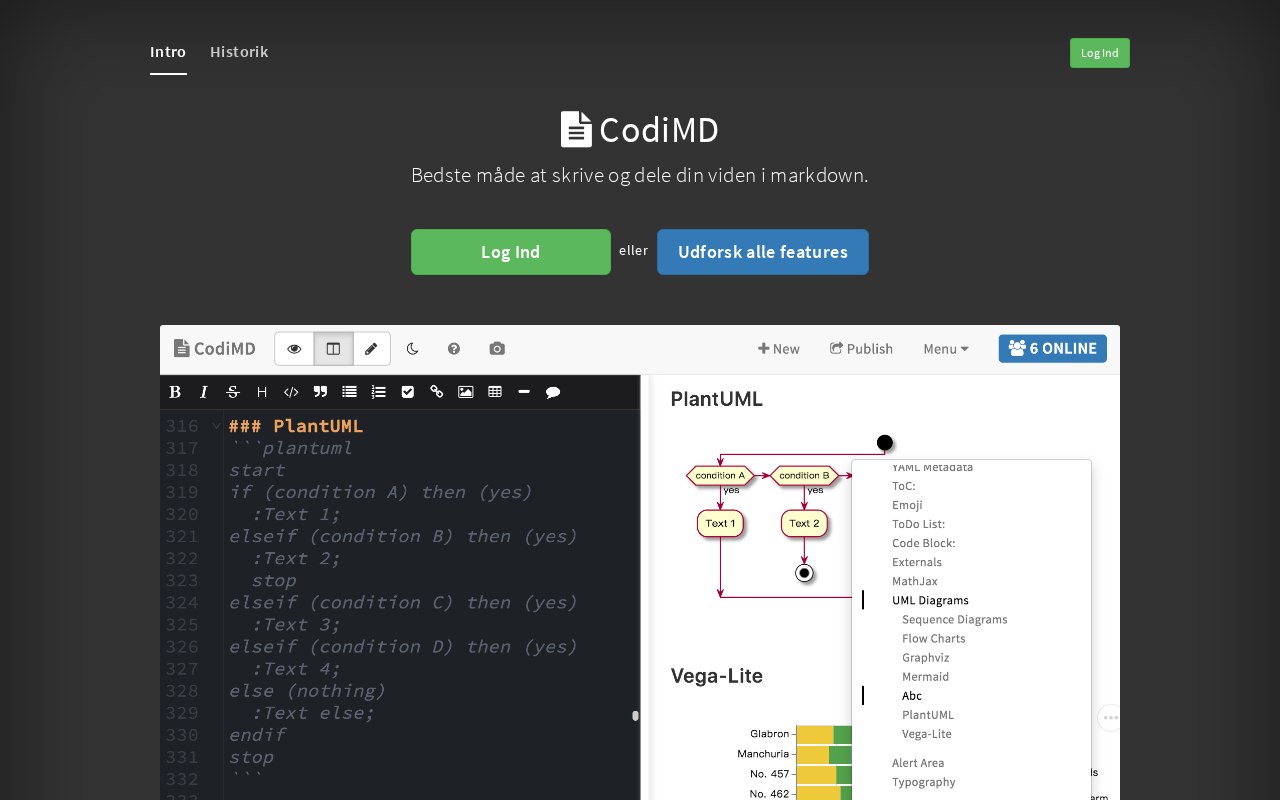Insert a code block via toolbar icon
Screen dimensions: 1280x800
point(291,392)
